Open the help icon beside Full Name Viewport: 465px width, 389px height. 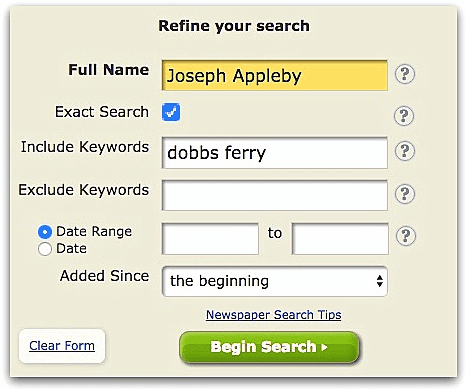(405, 74)
